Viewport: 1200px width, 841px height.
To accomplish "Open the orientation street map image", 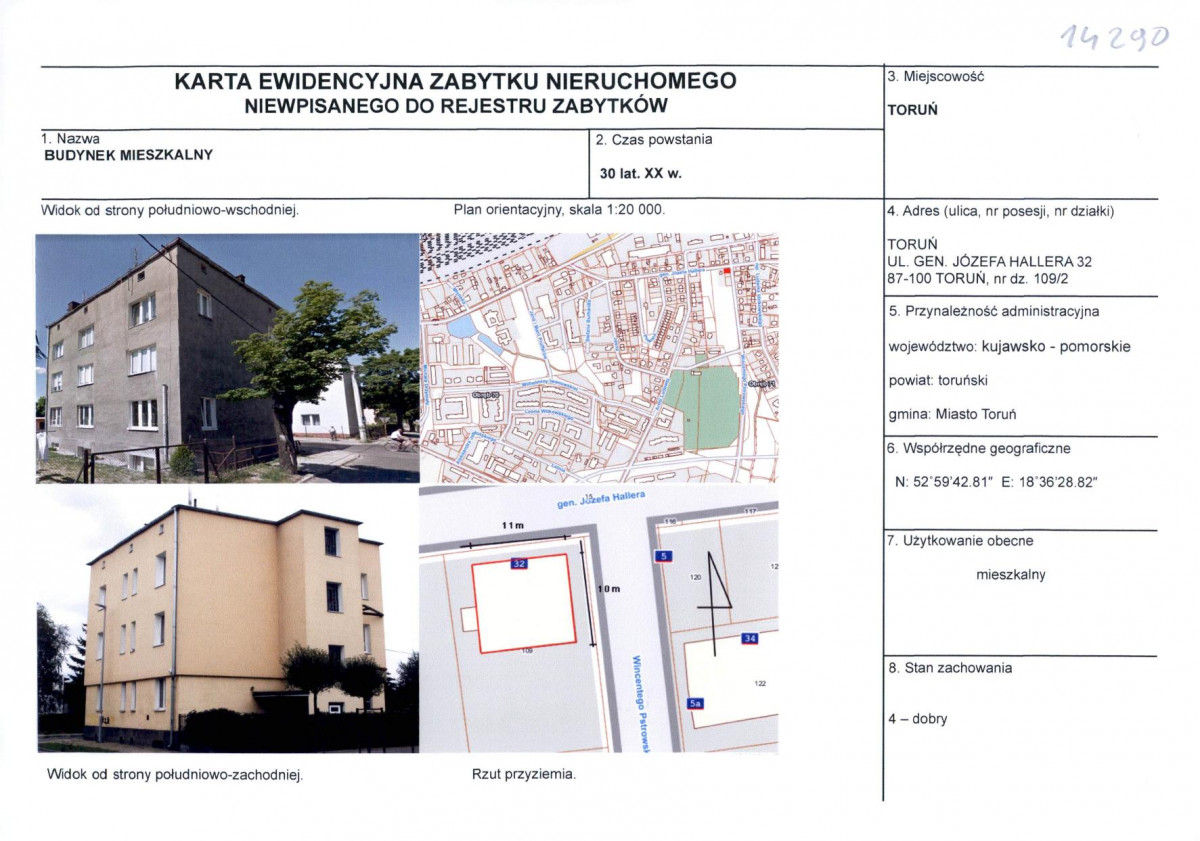I will click(x=599, y=358).
